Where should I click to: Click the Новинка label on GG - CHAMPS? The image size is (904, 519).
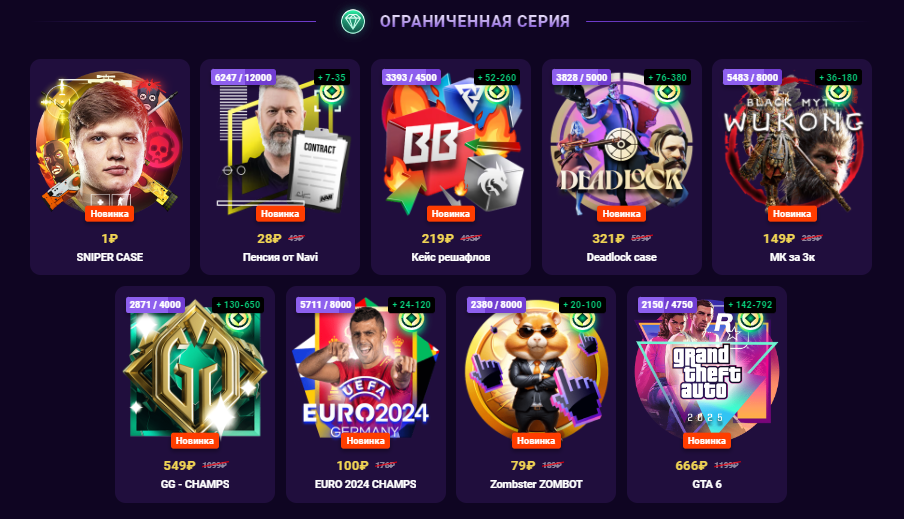195,441
